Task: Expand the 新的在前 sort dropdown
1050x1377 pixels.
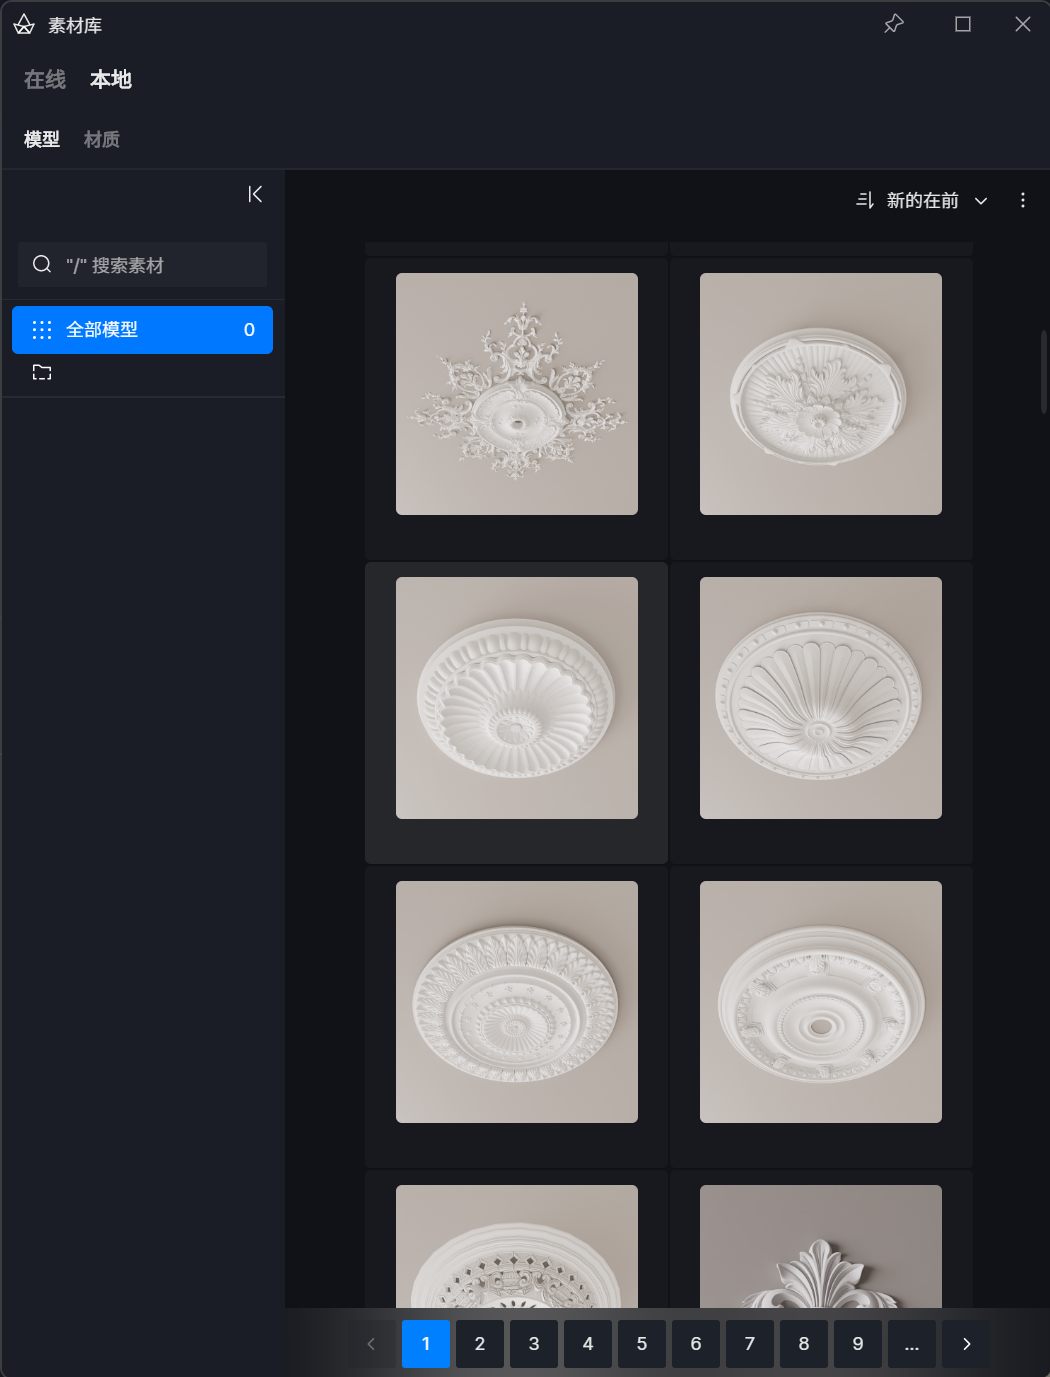Action: 981,201
